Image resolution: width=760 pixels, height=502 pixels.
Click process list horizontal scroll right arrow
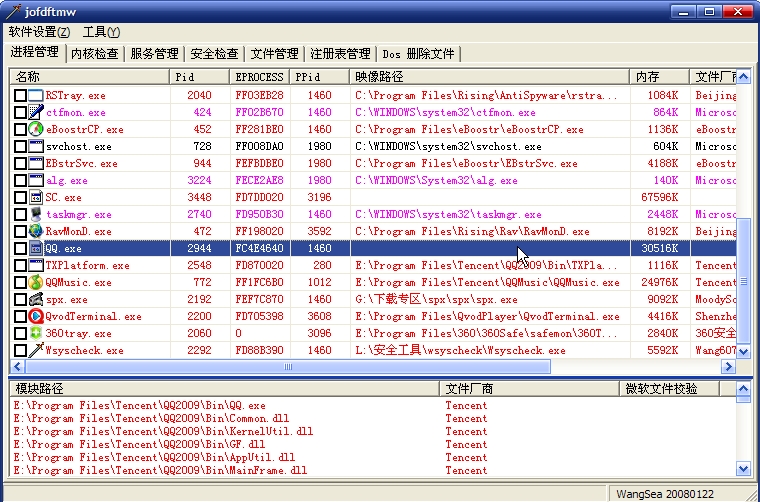click(x=728, y=367)
